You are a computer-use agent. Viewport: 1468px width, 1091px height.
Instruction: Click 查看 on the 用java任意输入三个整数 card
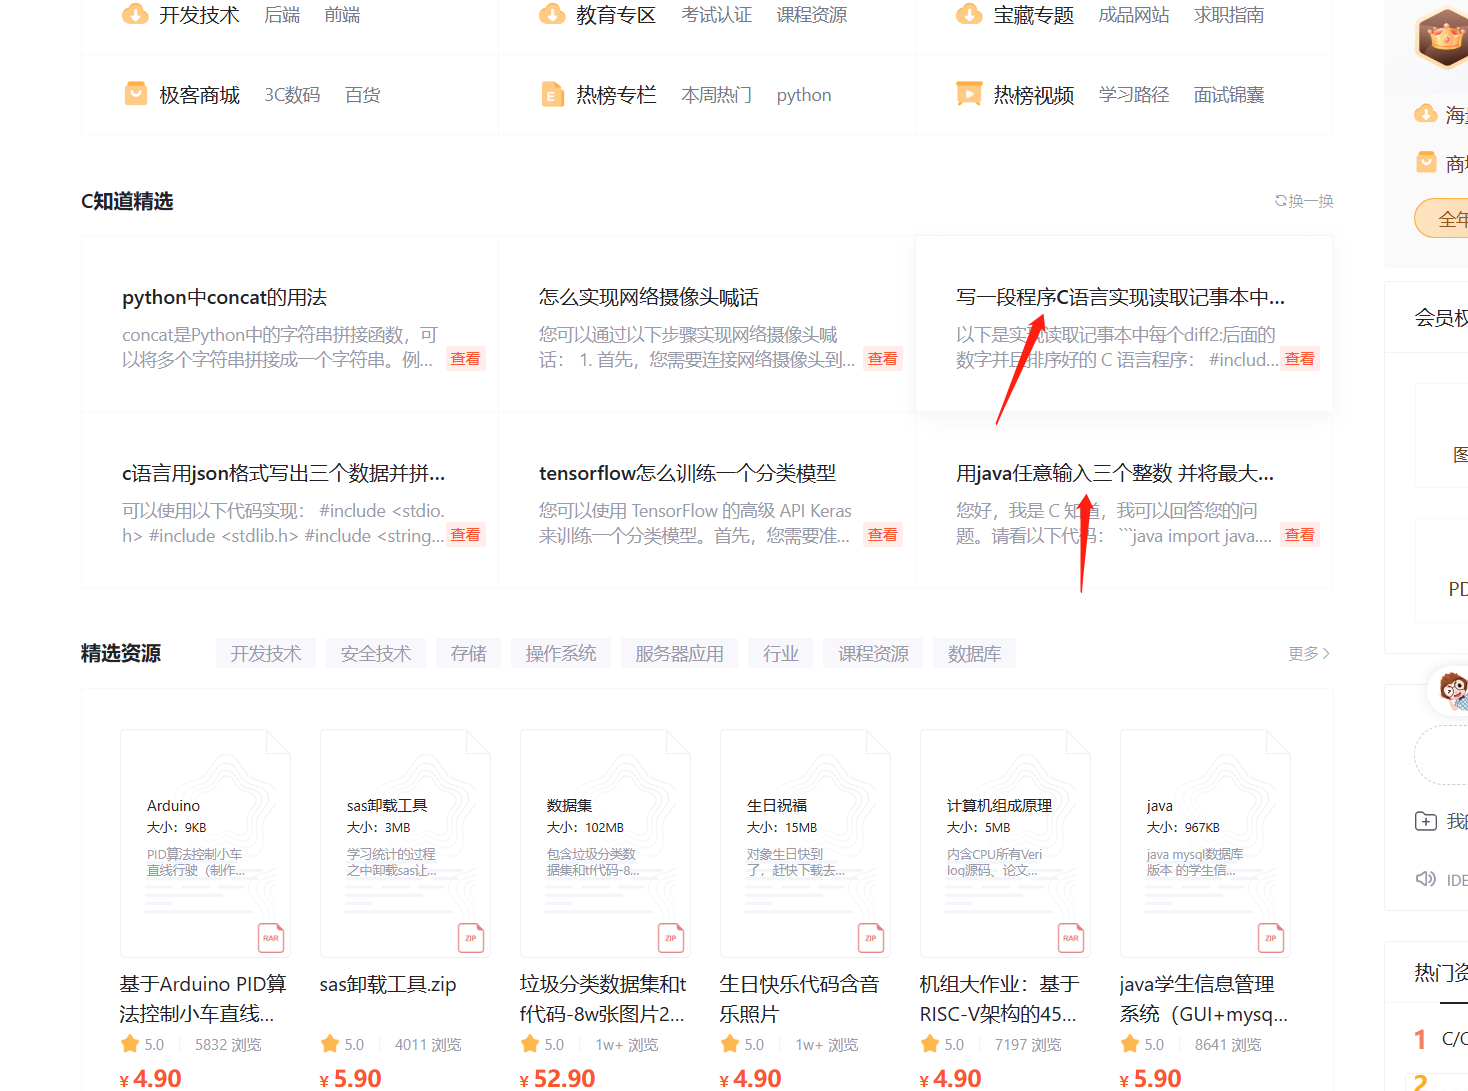tap(1300, 535)
